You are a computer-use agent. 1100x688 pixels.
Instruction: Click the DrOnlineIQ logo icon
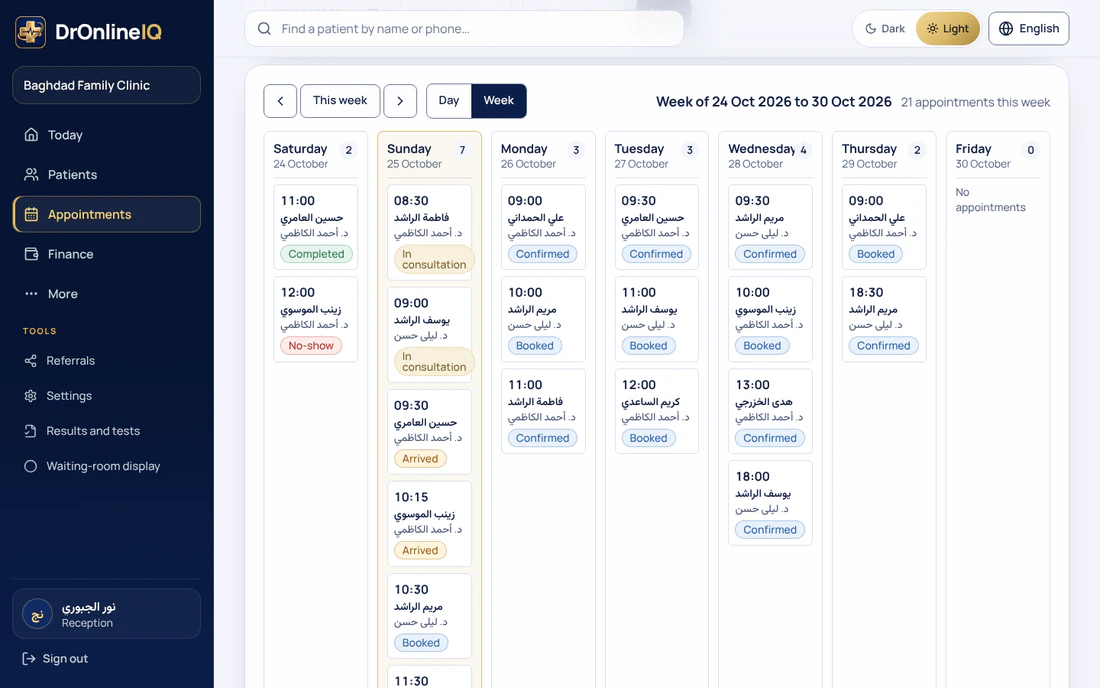pos(30,32)
